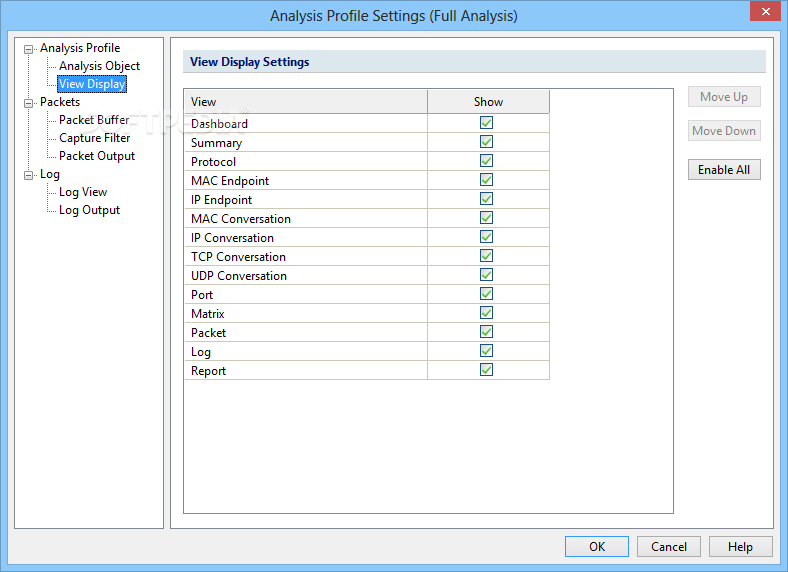
Task: Uncheck the Port show checkbox
Action: [x=486, y=294]
